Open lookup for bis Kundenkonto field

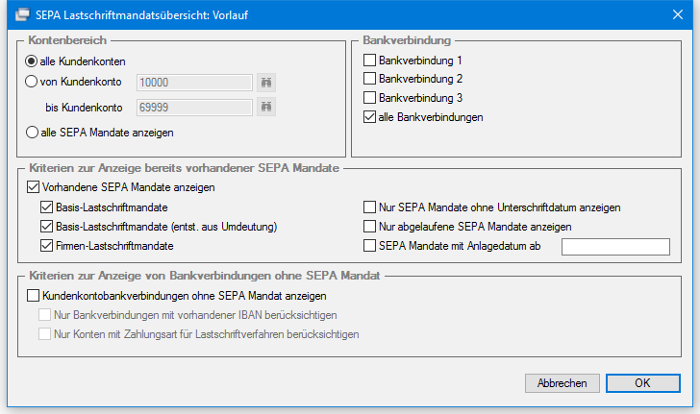(266, 107)
